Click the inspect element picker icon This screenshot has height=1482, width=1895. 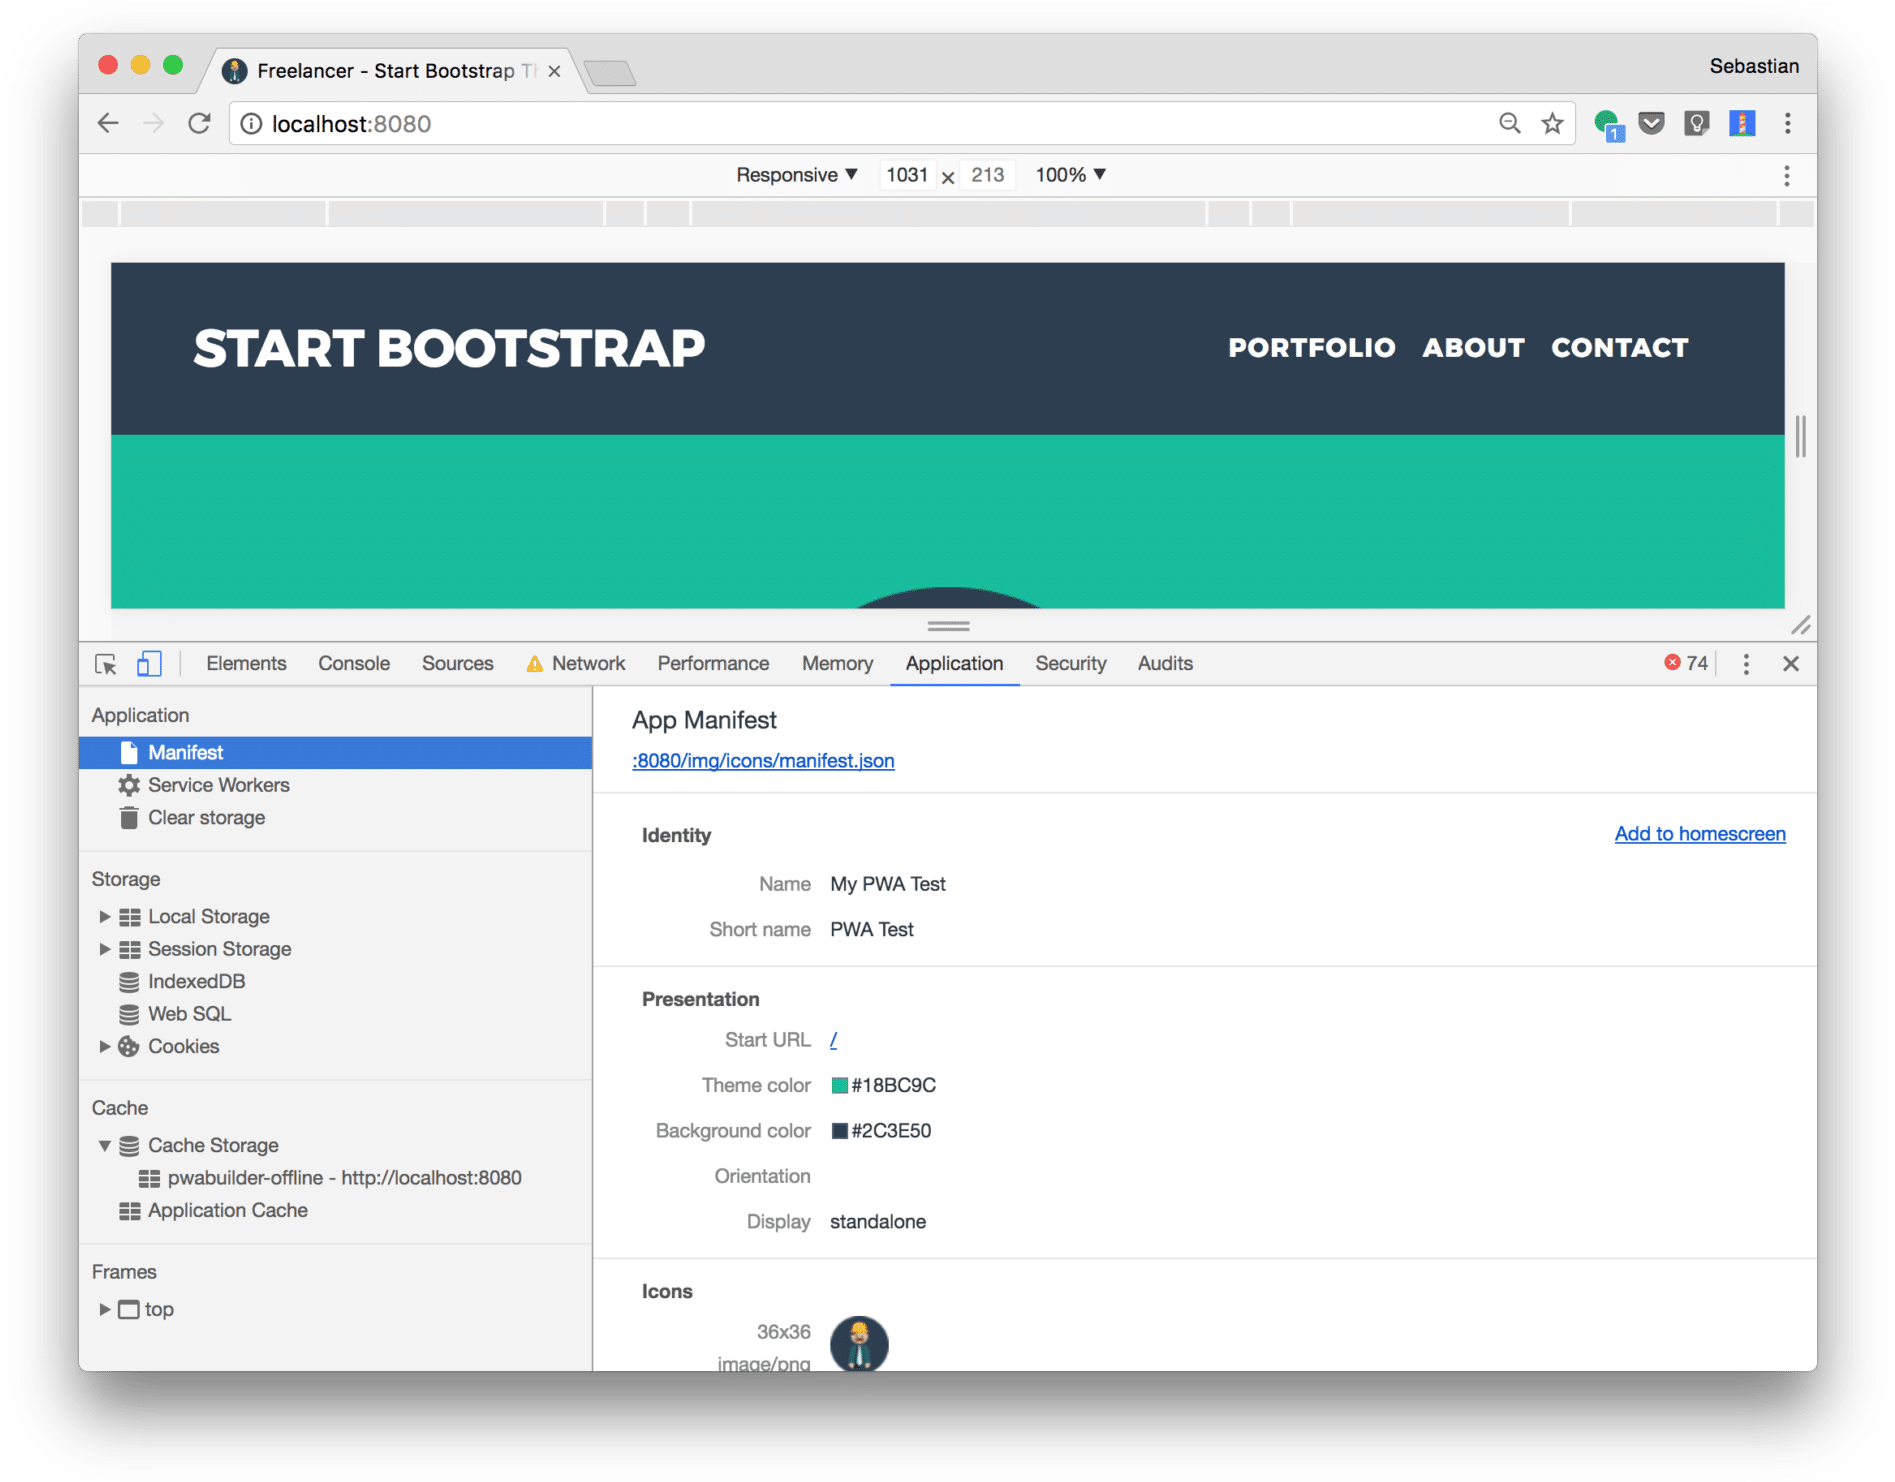(x=105, y=664)
